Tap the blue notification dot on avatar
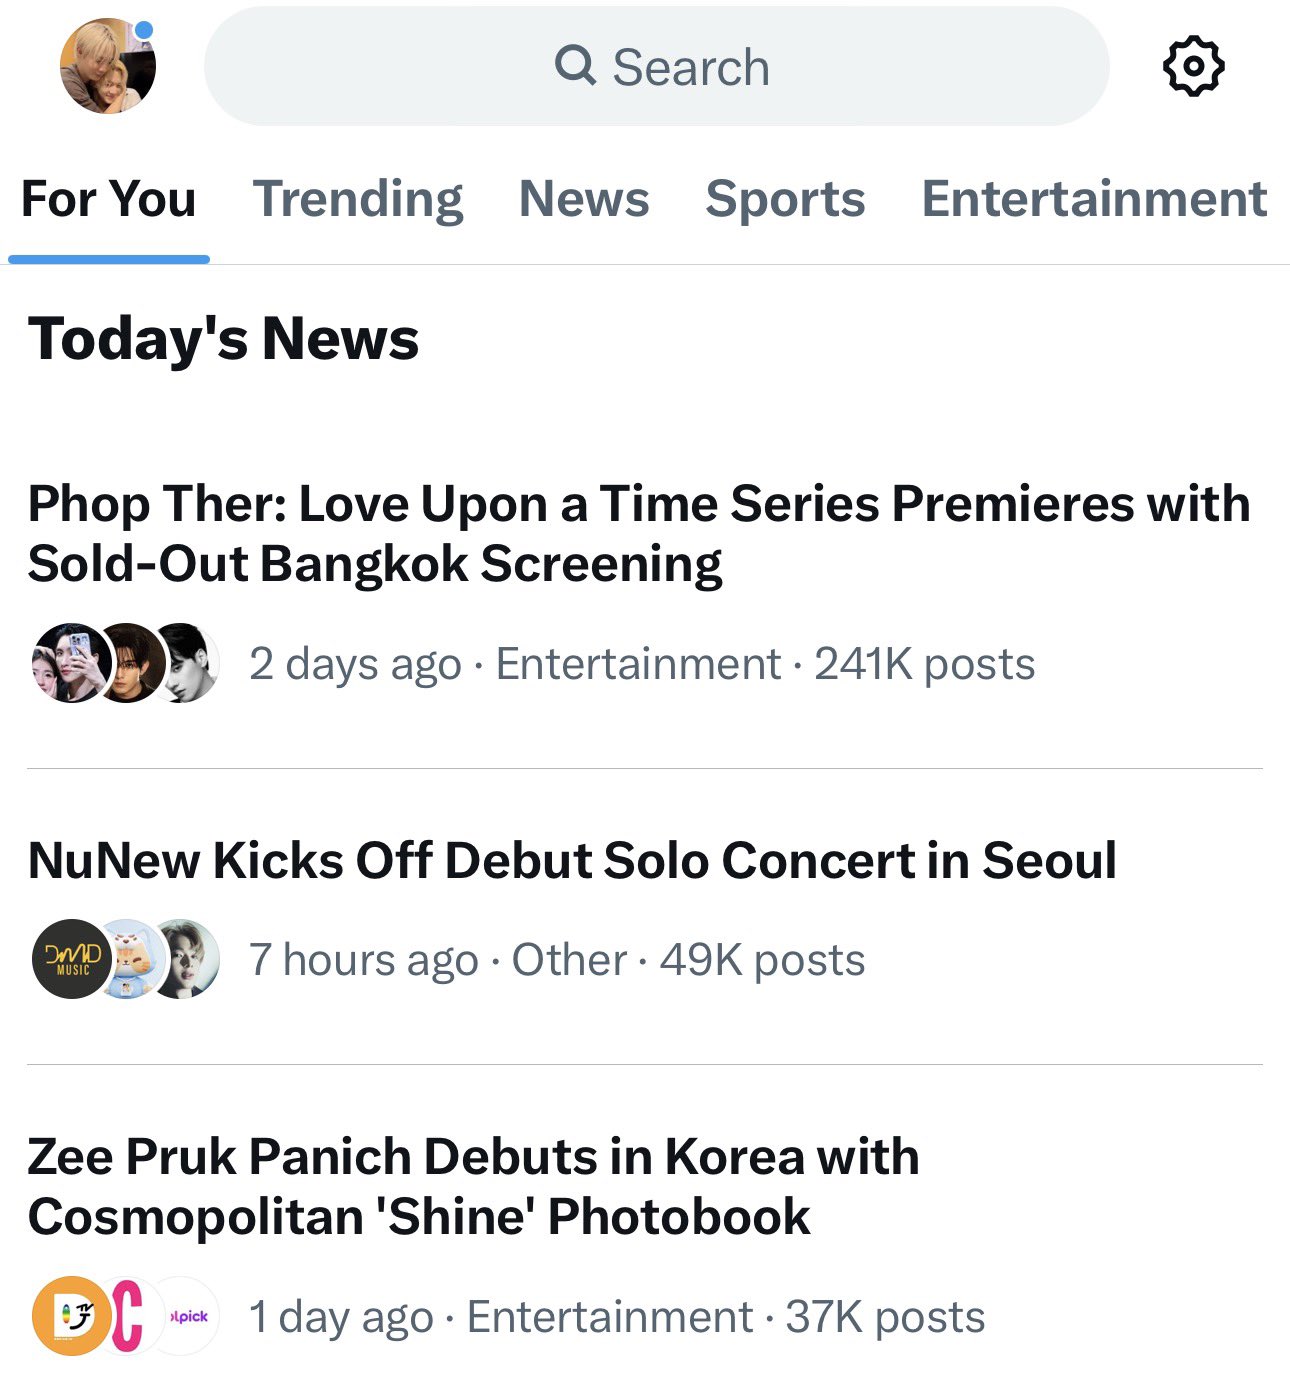The width and height of the screenshot is (1290, 1382). tap(144, 30)
